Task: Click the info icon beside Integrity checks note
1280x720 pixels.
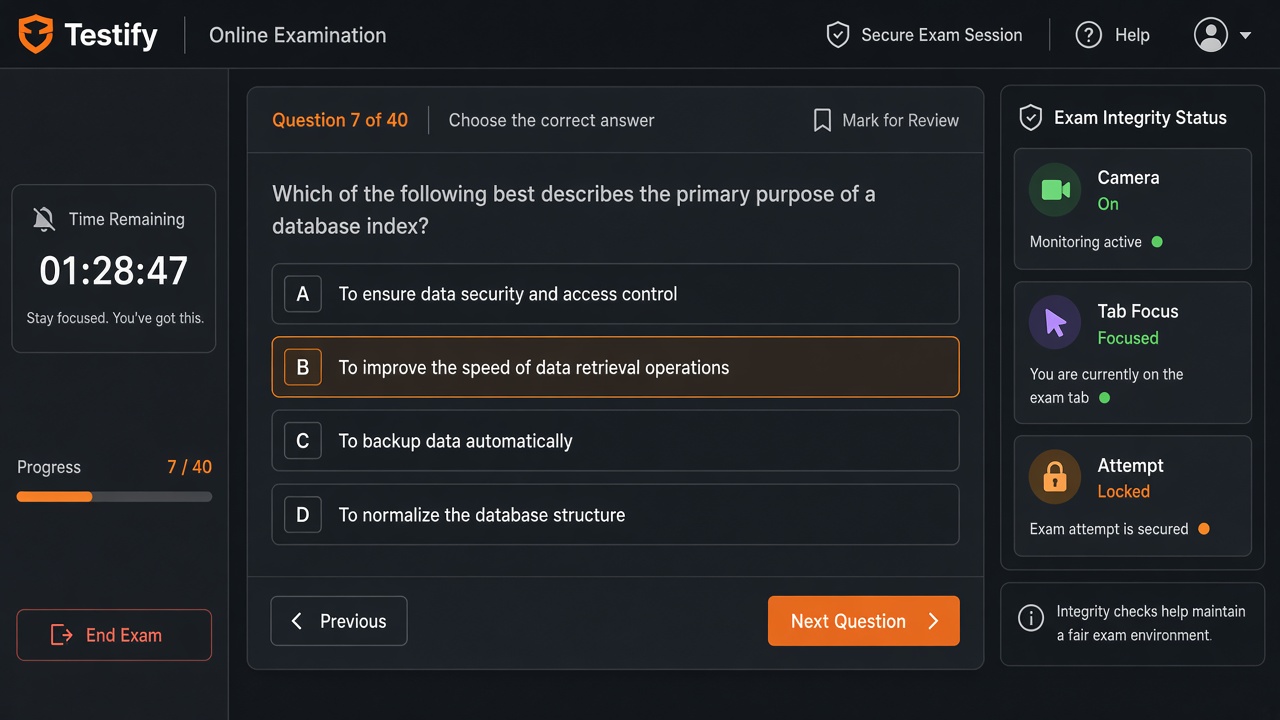Action: click(x=1030, y=619)
